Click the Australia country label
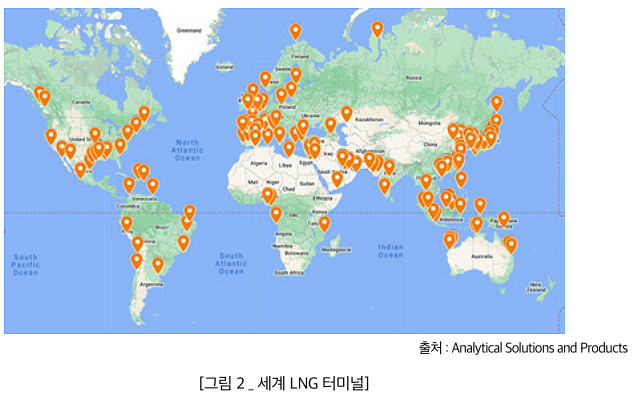Screen dimensions: 635x397 tap(482, 256)
